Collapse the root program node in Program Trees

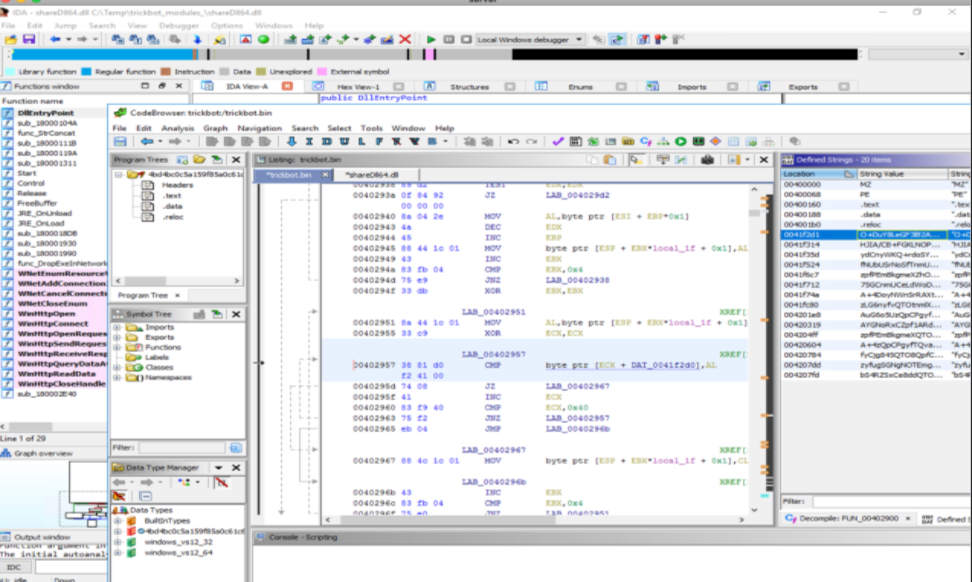click(118, 175)
